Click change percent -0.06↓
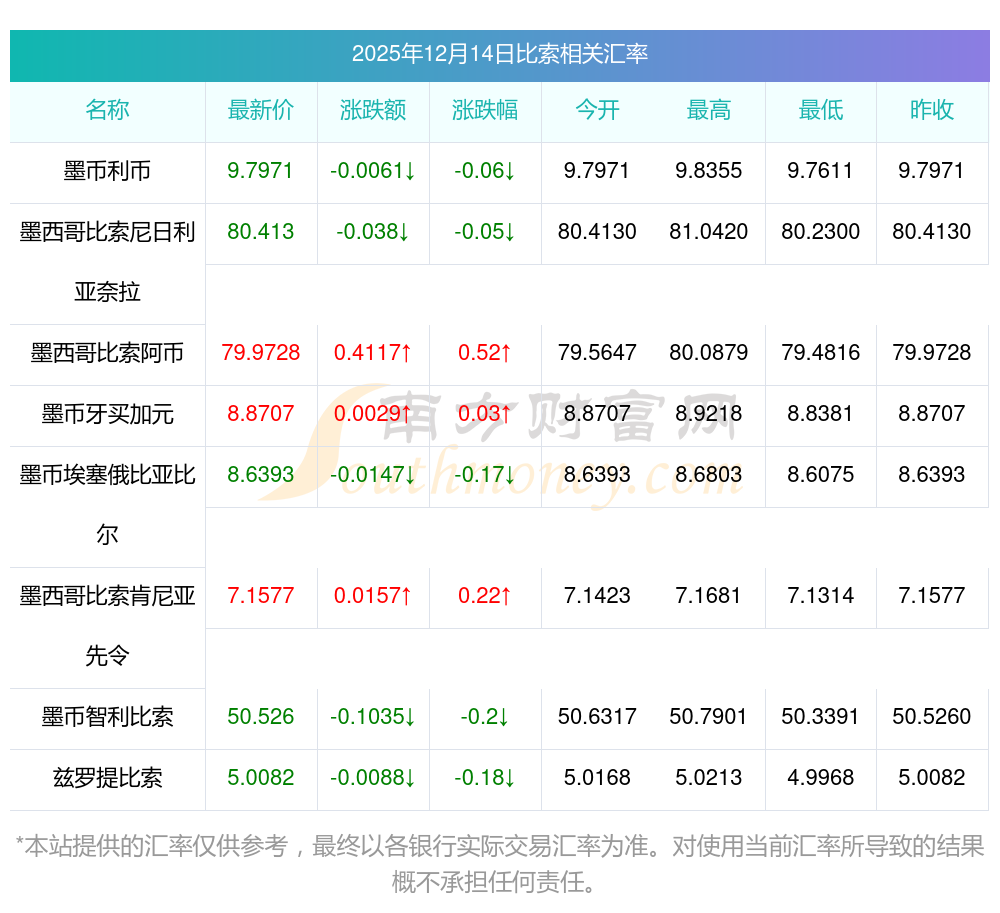Image resolution: width=1000 pixels, height=913 pixels. point(485,171)
